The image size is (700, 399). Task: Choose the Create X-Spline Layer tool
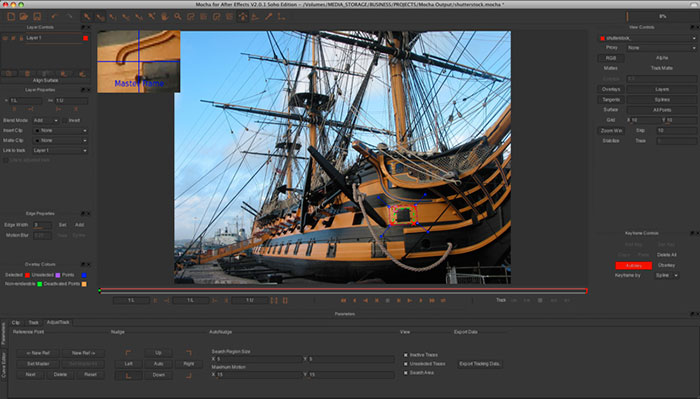pos(191,17)
